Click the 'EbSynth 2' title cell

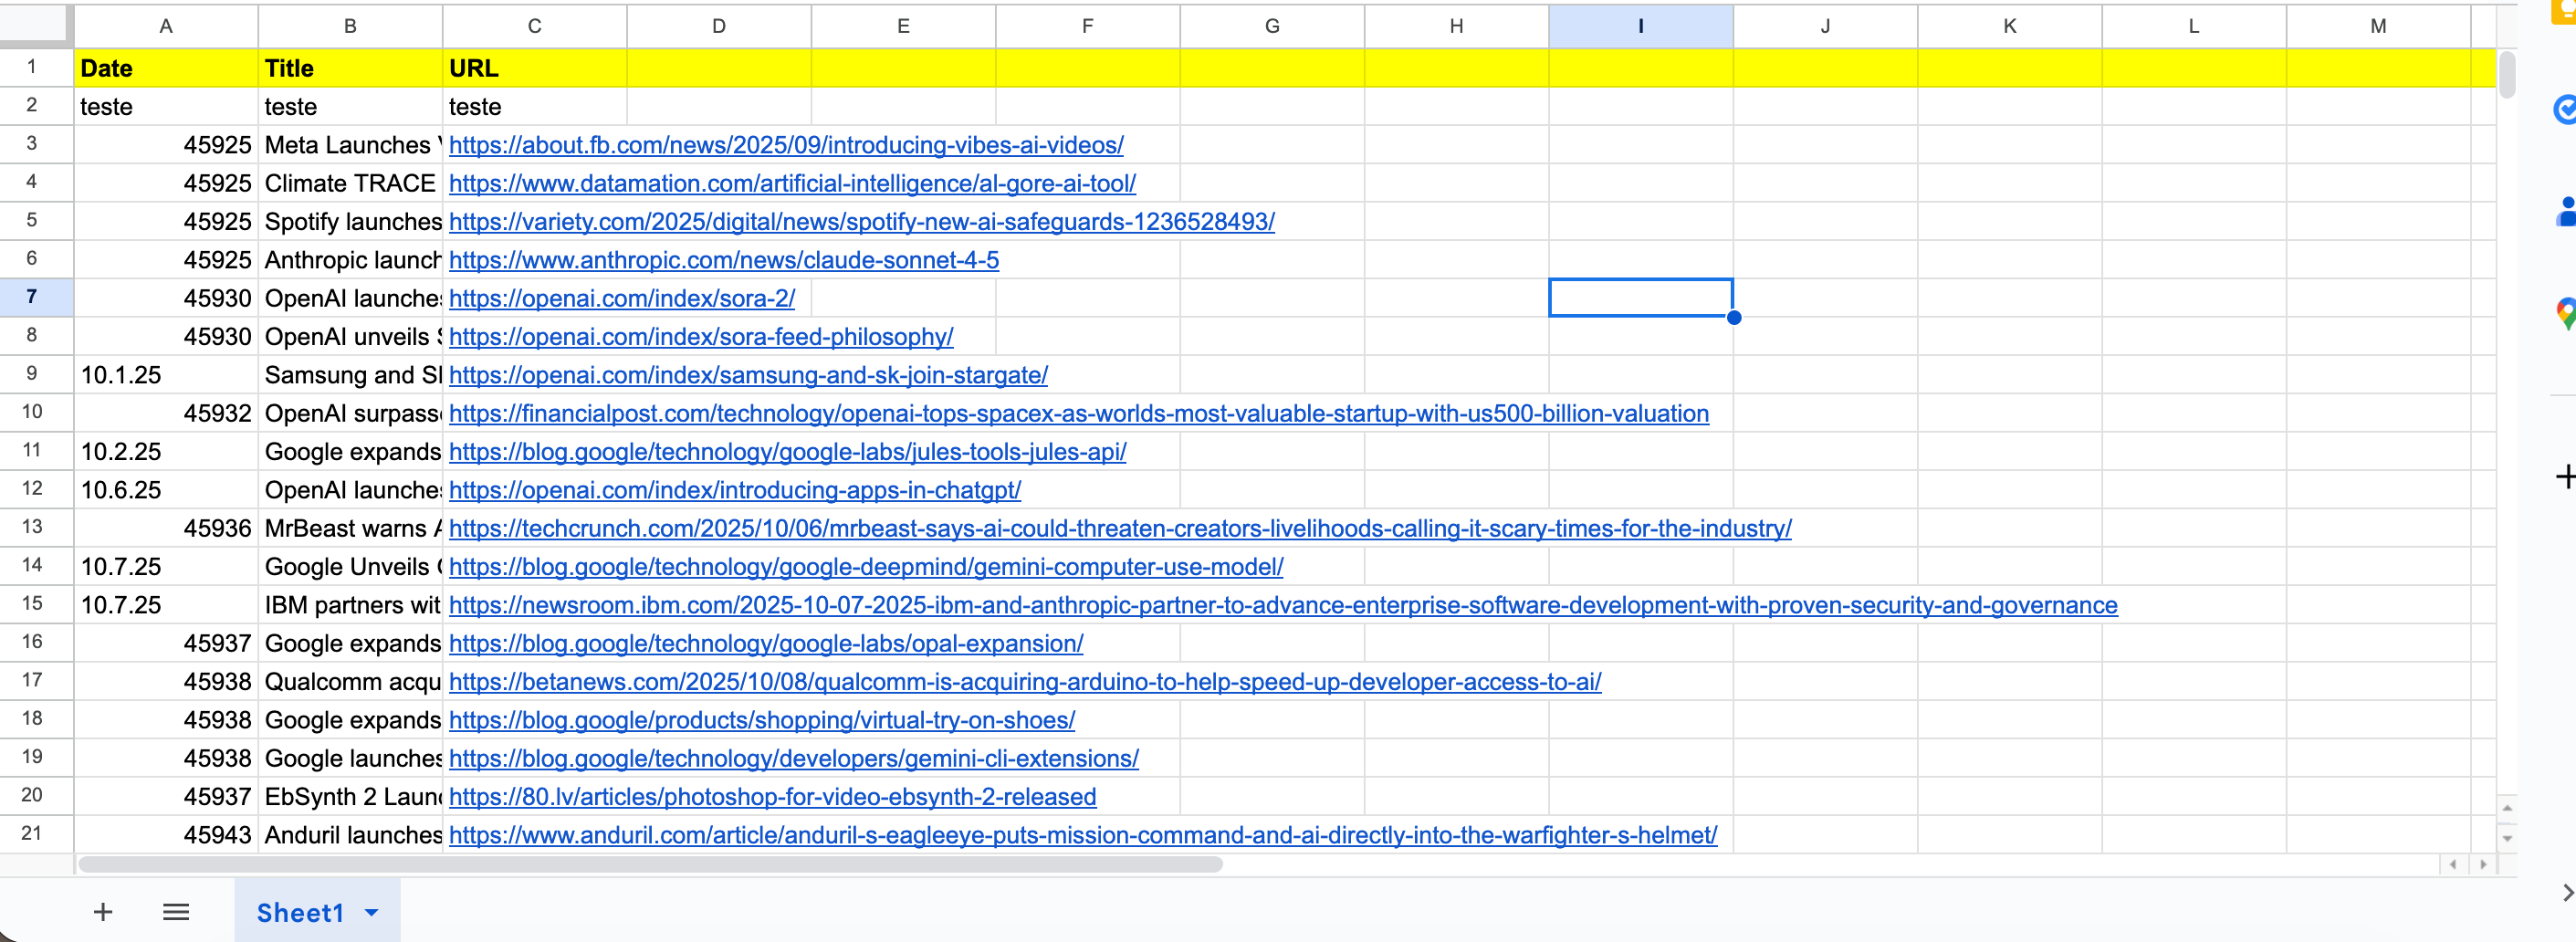pyautogui.click(x=350, y=796)
